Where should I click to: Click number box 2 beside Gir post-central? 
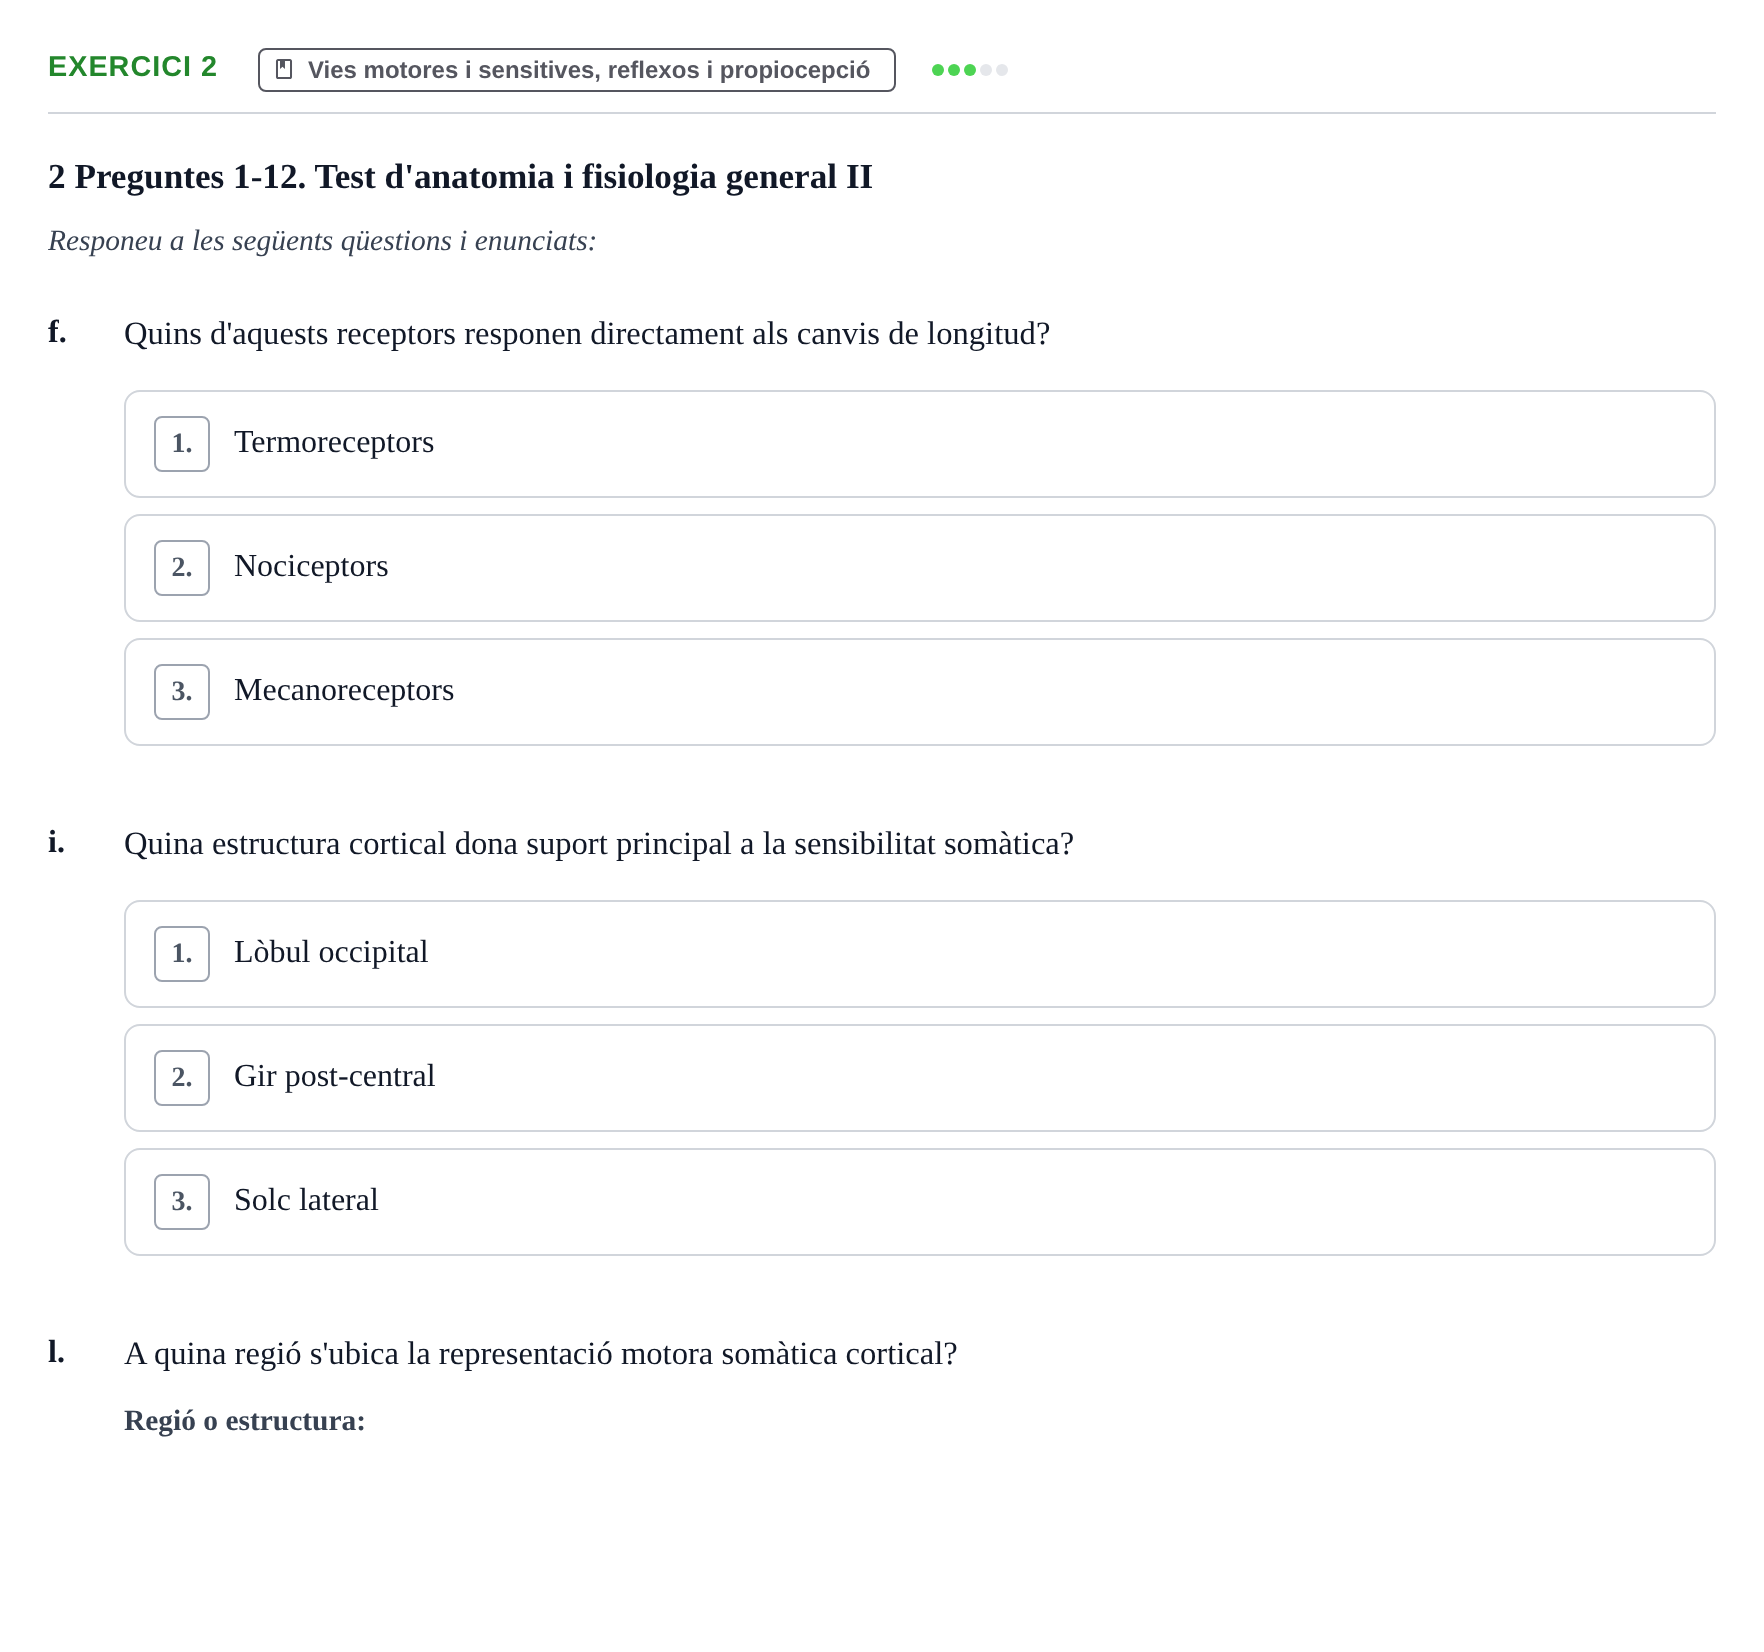[182, 1078]
